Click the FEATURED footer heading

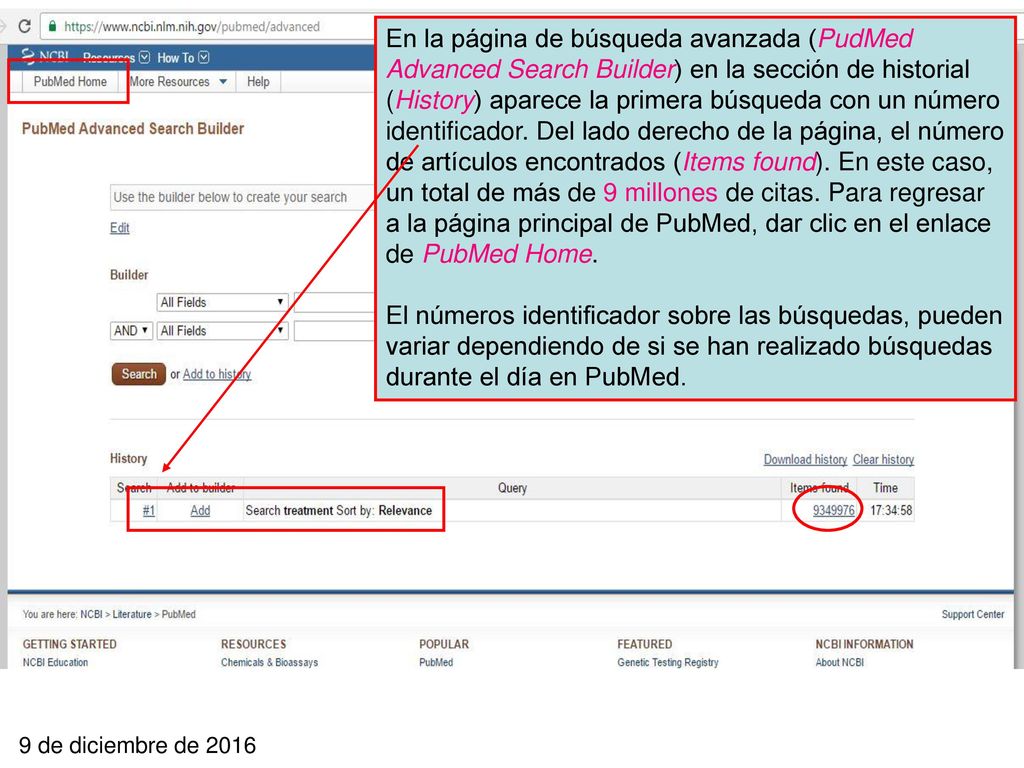tap(645, 644)
